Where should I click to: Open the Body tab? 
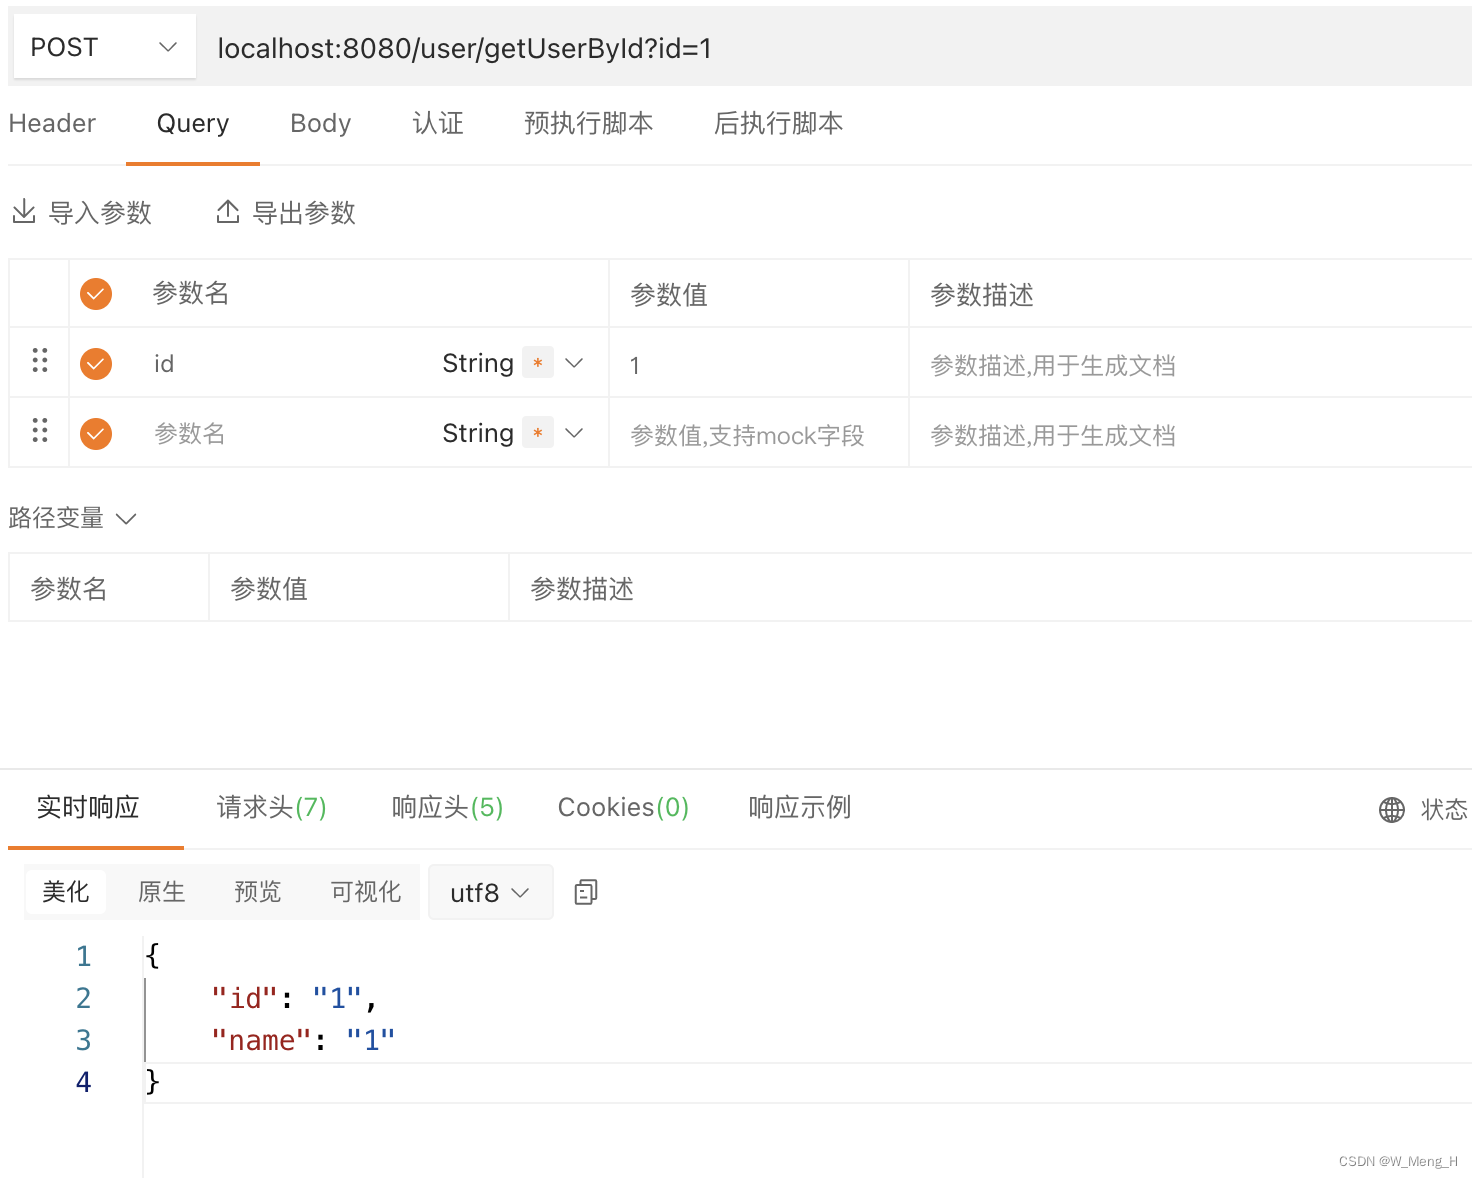[321, 123]
